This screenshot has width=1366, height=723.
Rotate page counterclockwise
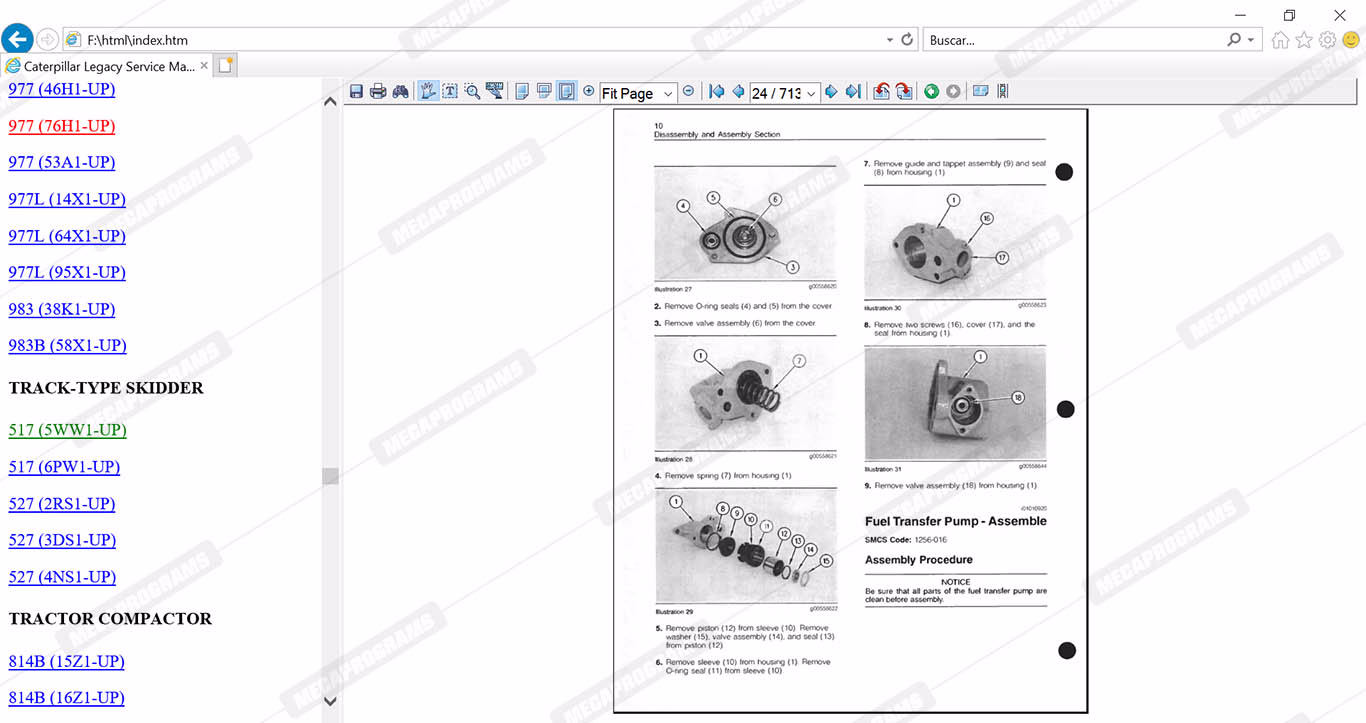(x=881, y=92)
